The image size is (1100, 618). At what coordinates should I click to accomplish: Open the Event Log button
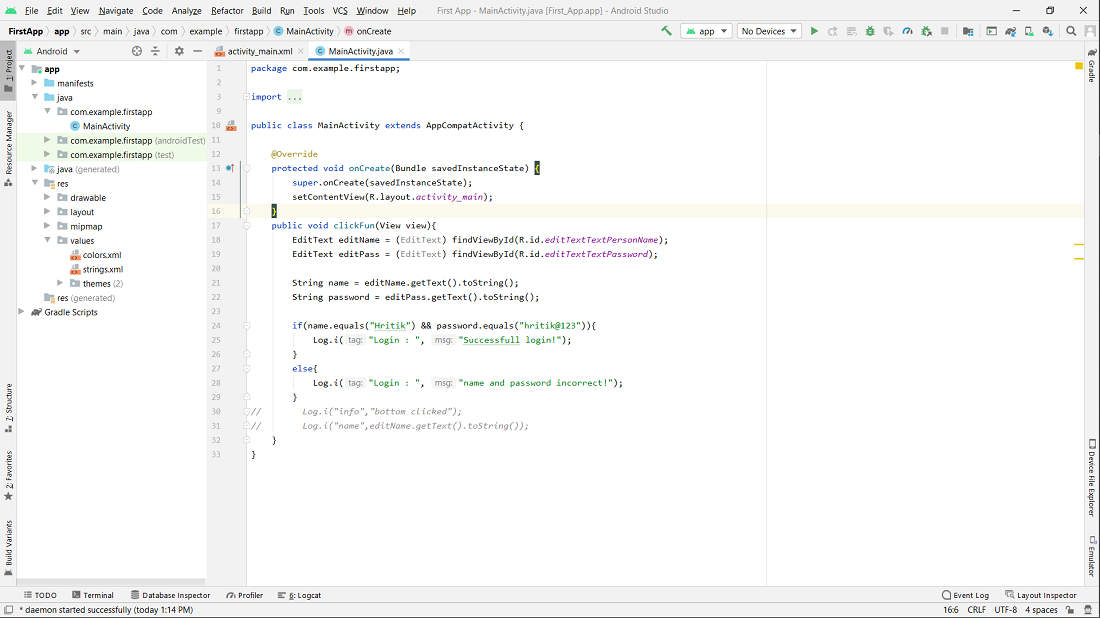(x=966, y=595)
